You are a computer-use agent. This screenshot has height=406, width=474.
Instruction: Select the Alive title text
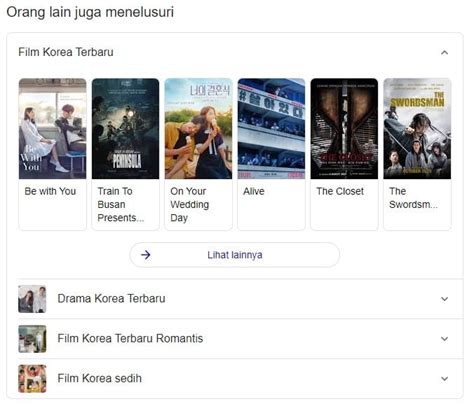coord(254,191)
